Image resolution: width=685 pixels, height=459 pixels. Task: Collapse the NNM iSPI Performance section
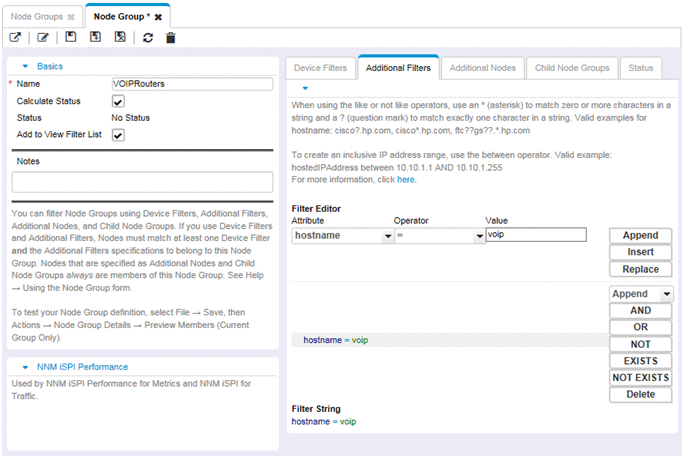click(x=26, y=367)
